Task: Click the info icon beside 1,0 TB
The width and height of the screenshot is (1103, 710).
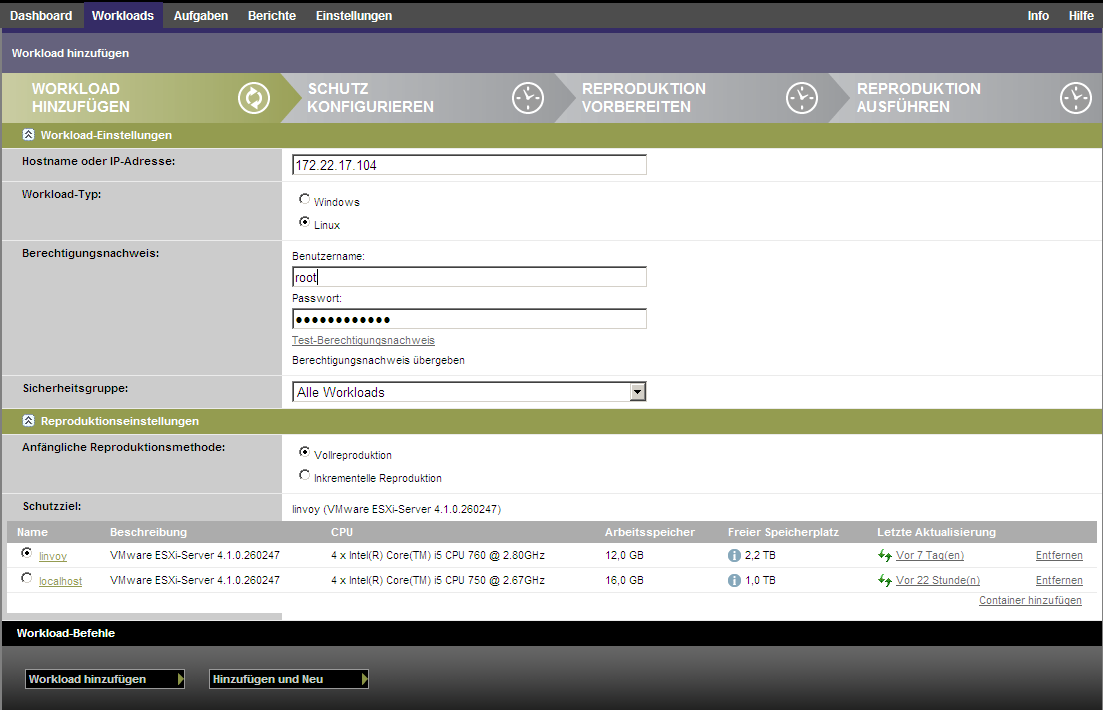Action: pos(735,580)
